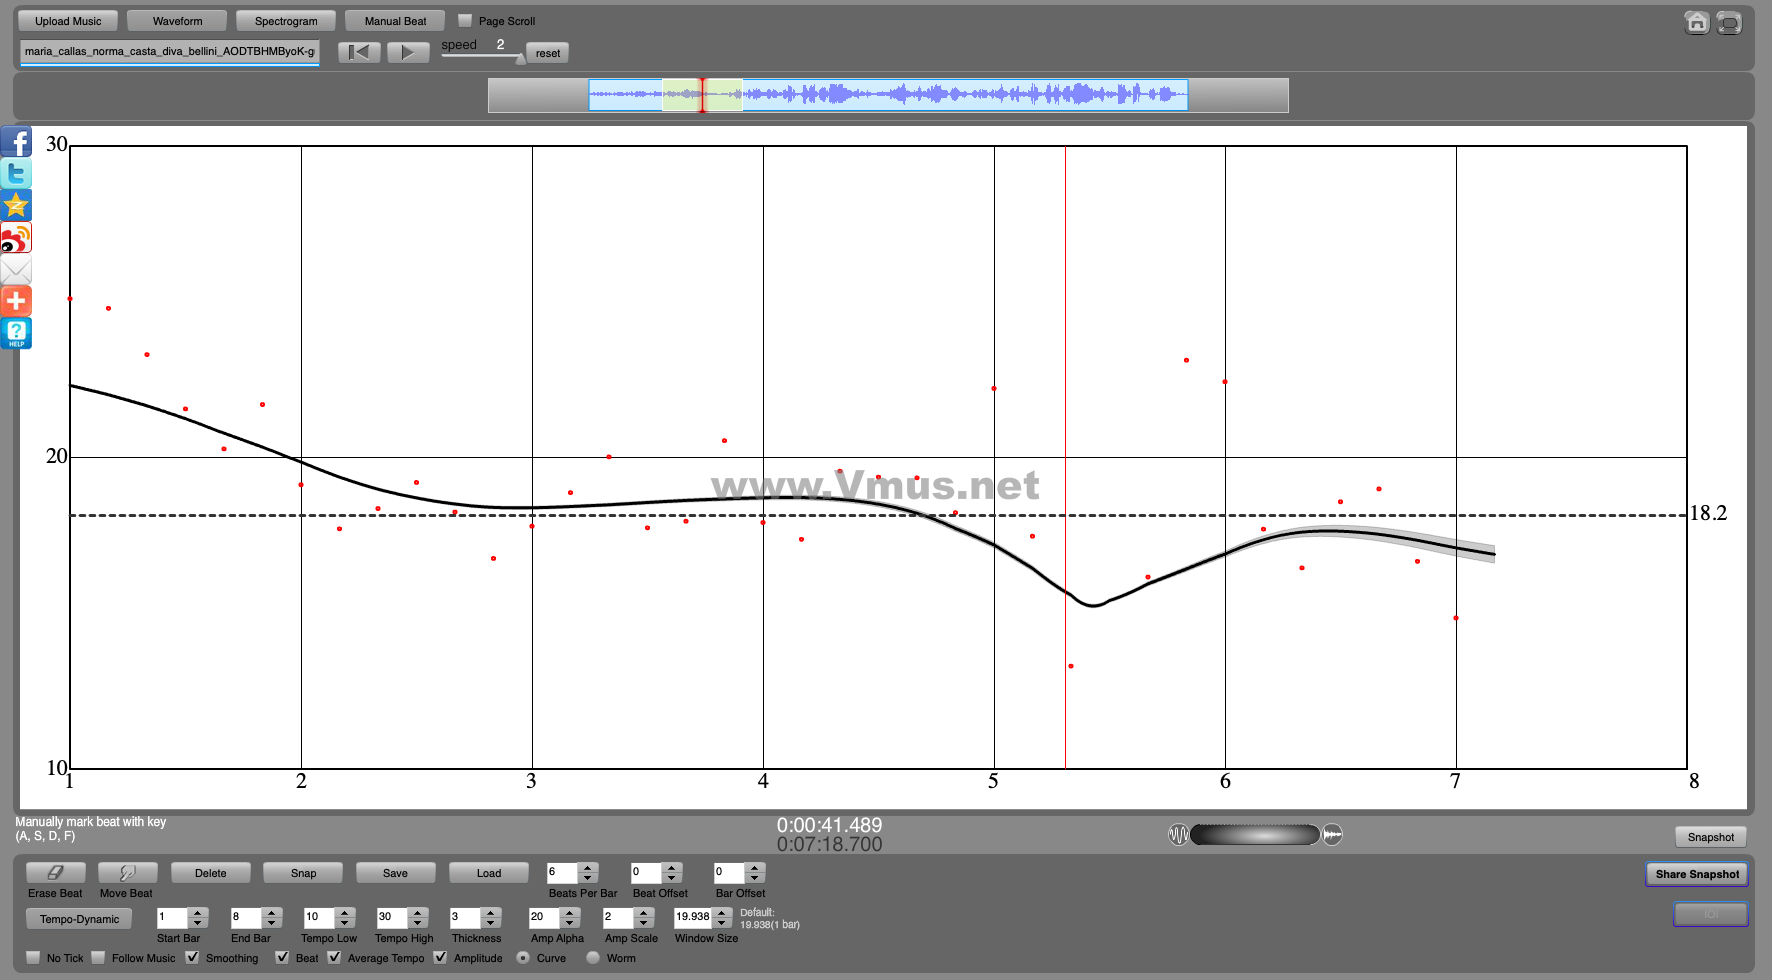The image size is (1772, 980).
Task: Click the Share Snapshot button
Action: click(x=1696, y=874)
